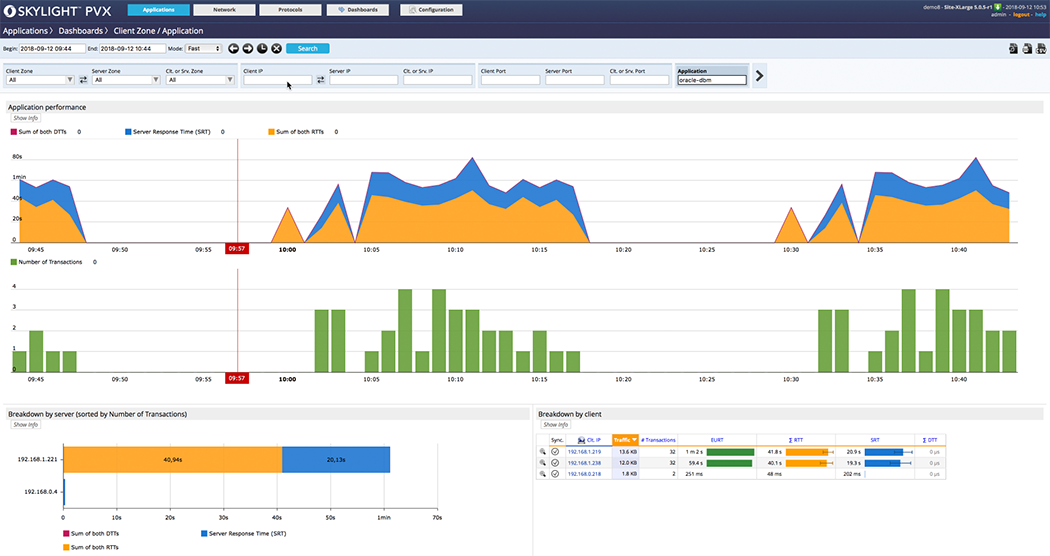The height and width of the screenshot is (556, 1050).
Task: Click the Server Port input field
Action: (574, 80)
